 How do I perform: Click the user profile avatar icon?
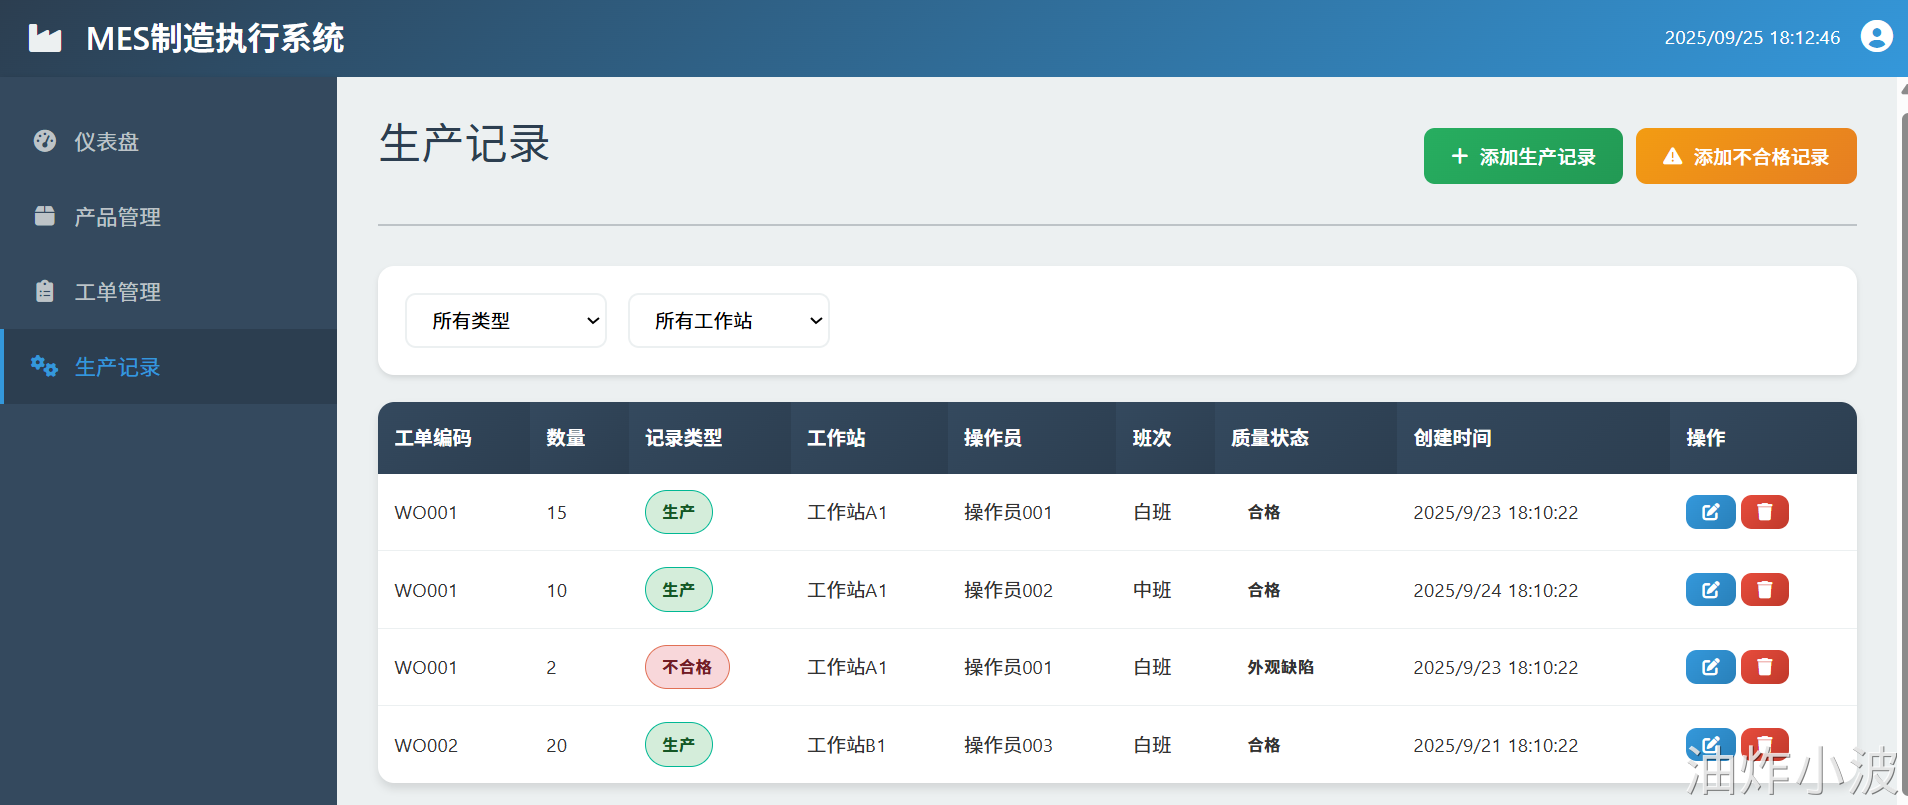pyautogui.click(x=1876, y=37)
